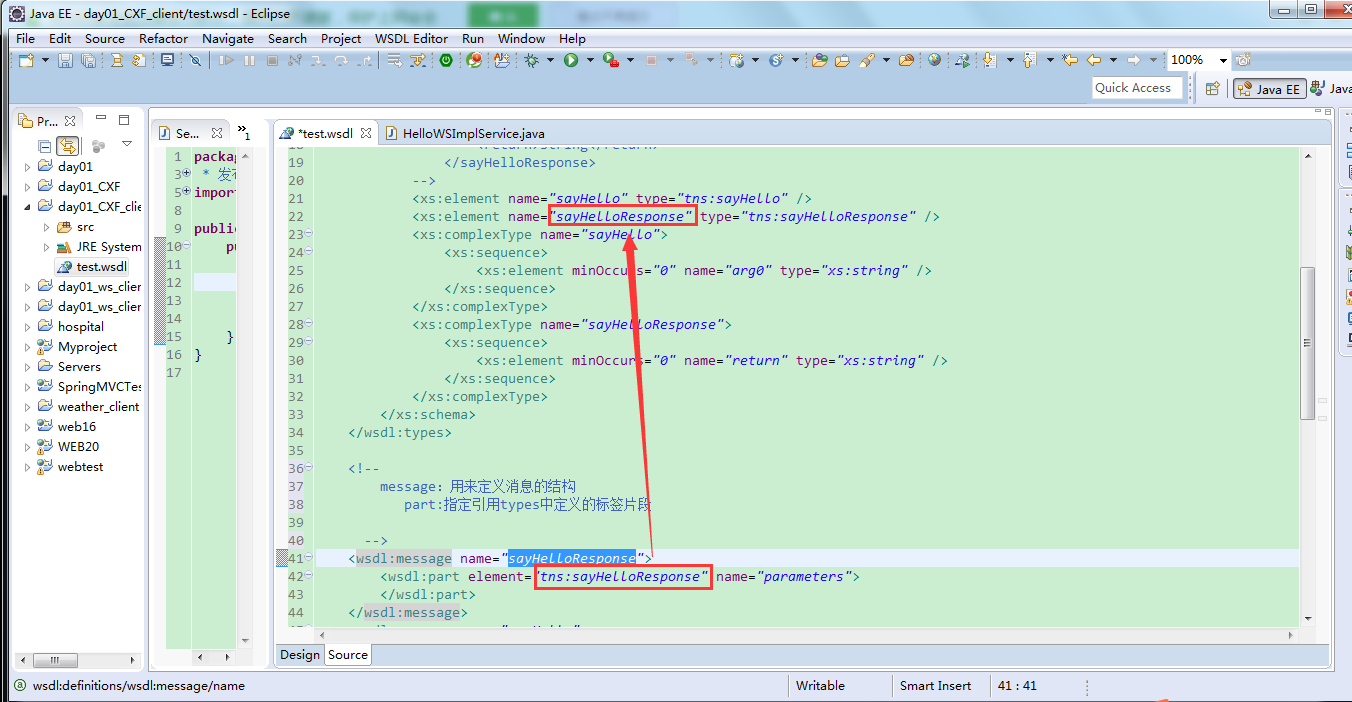The height and width of the screenshot is (702, 1352).
Task: Open the Refactor menu
Action: tap(163, 38)
